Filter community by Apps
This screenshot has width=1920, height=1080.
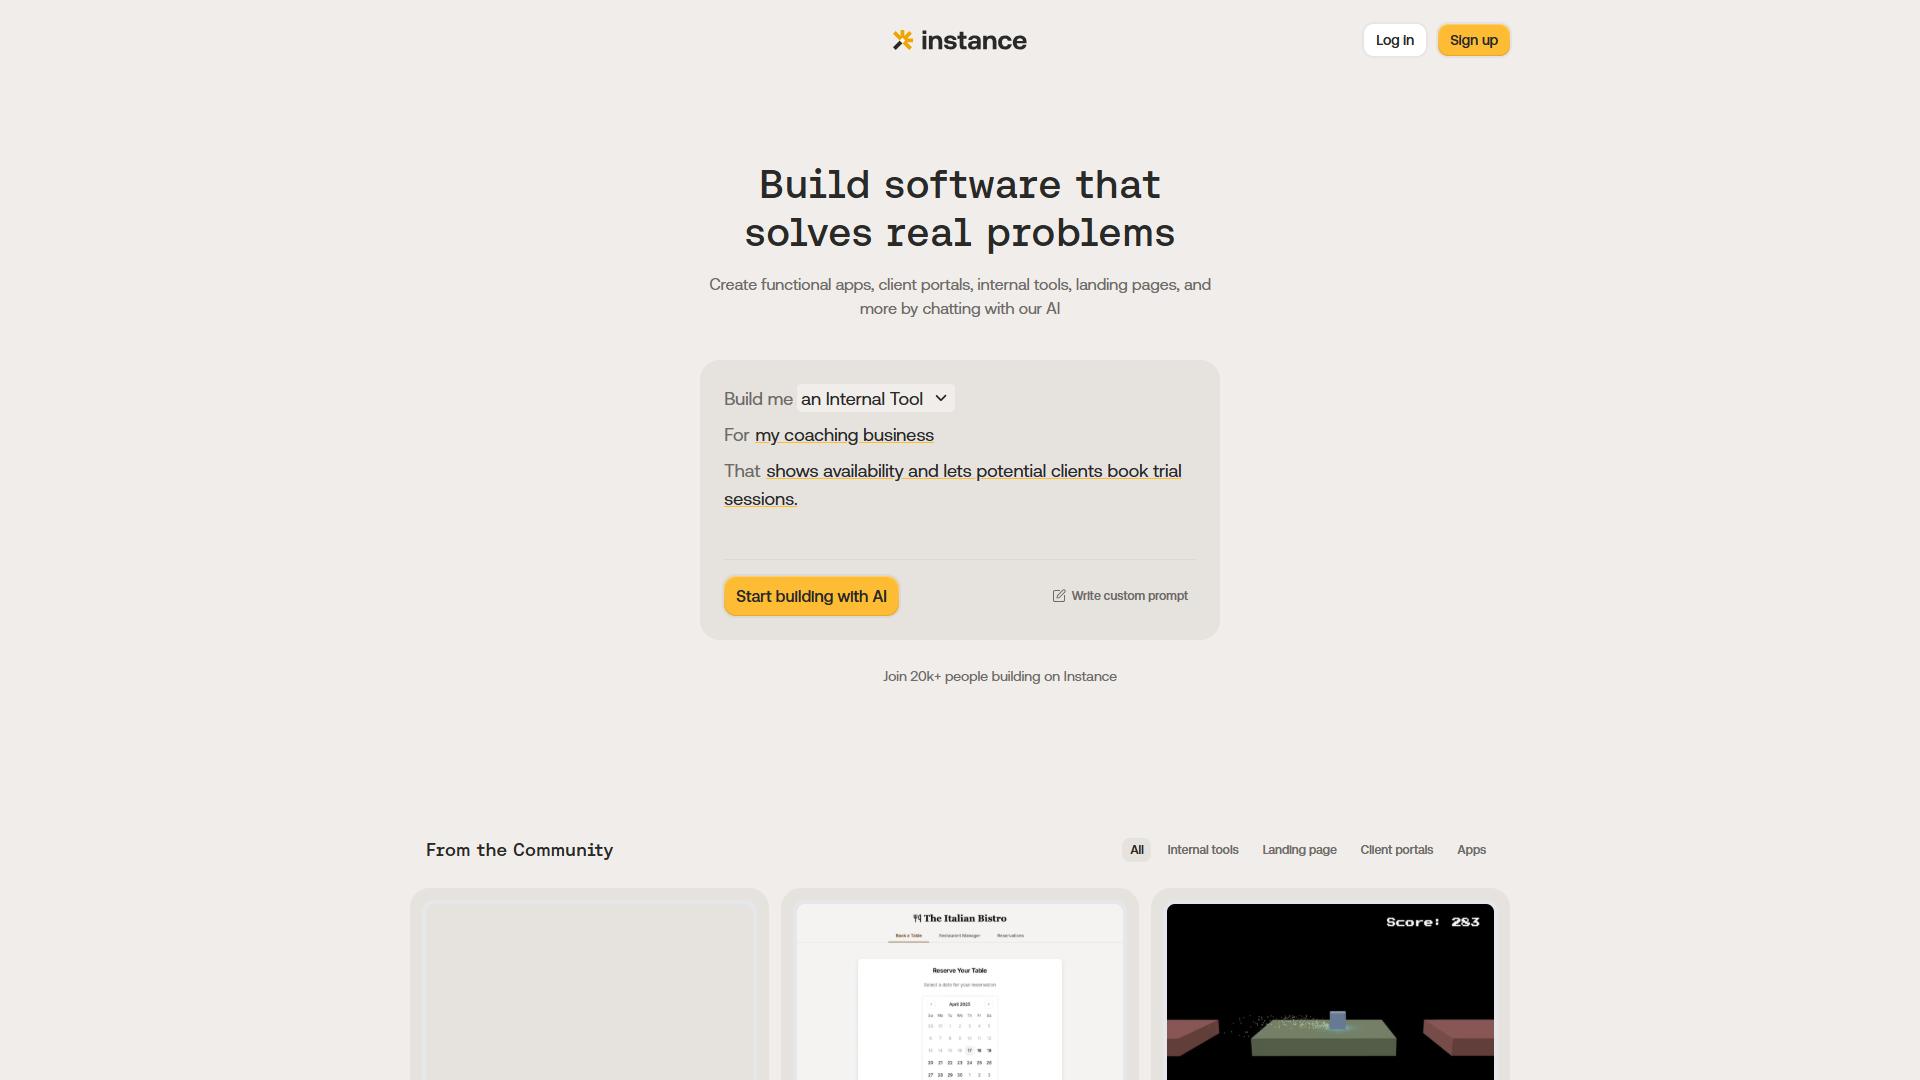1471,850
